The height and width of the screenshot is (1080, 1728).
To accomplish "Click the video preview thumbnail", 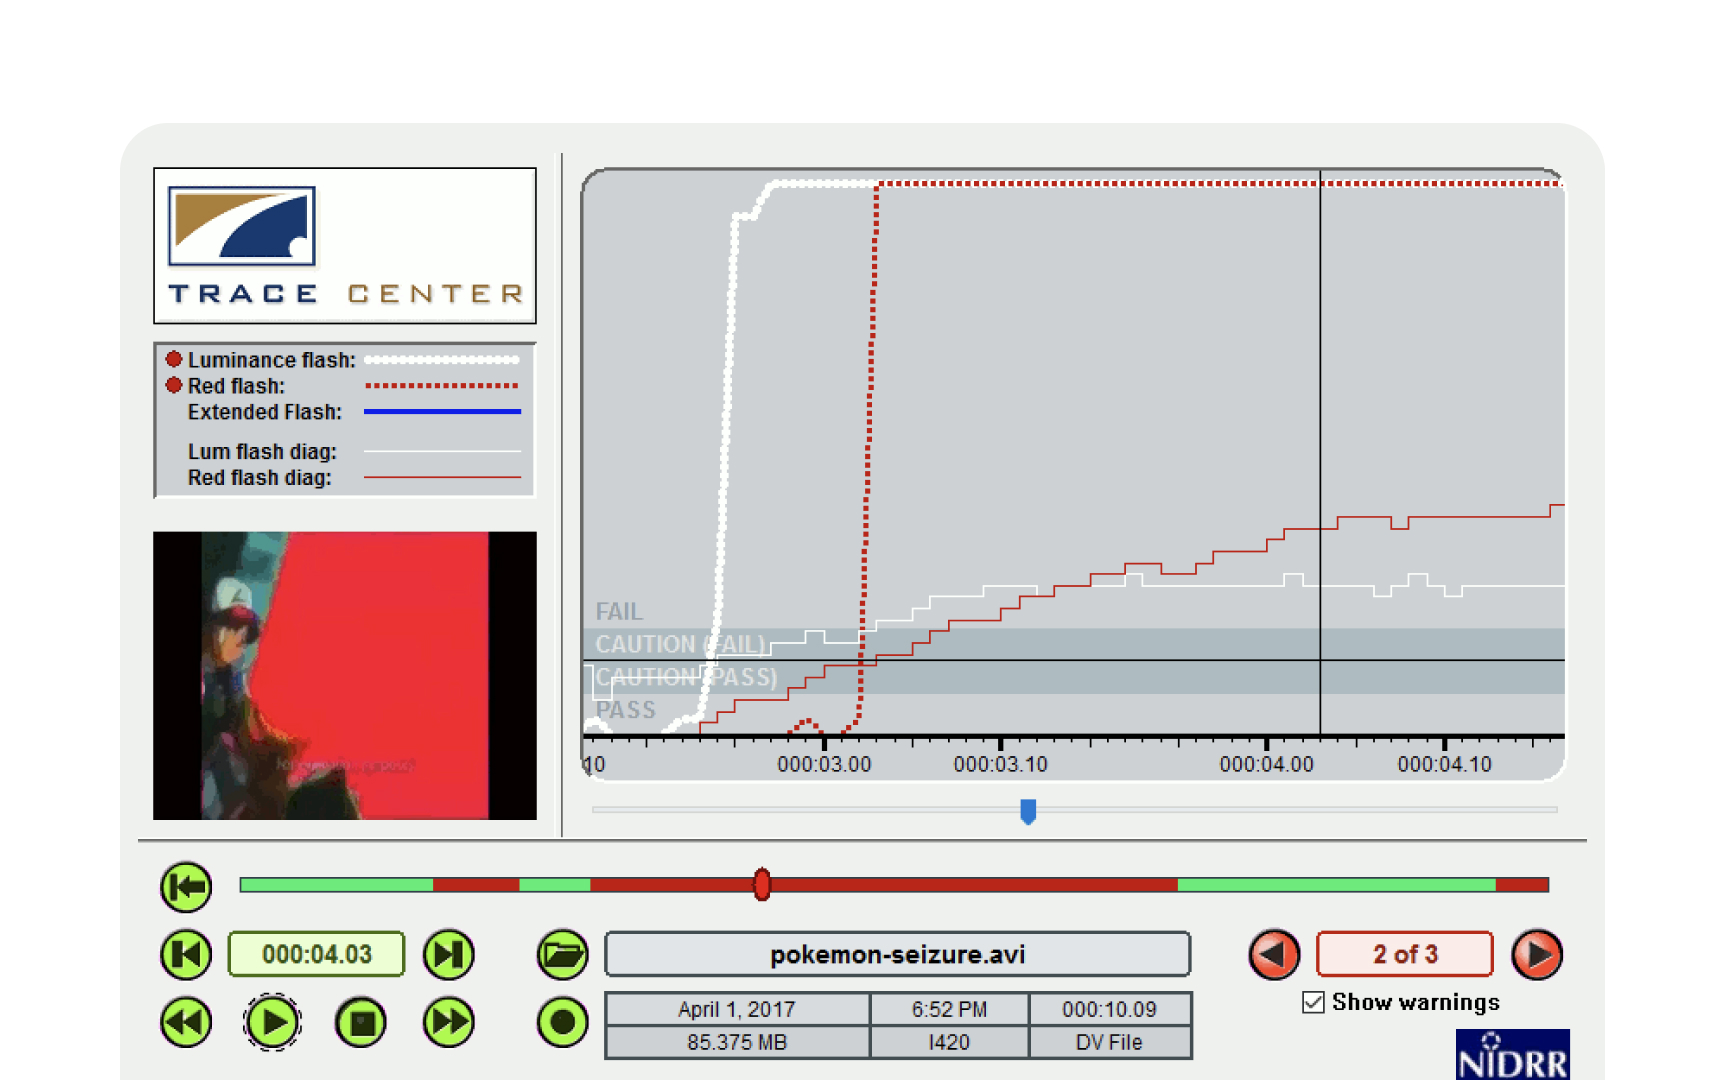I will click(345, 676).
